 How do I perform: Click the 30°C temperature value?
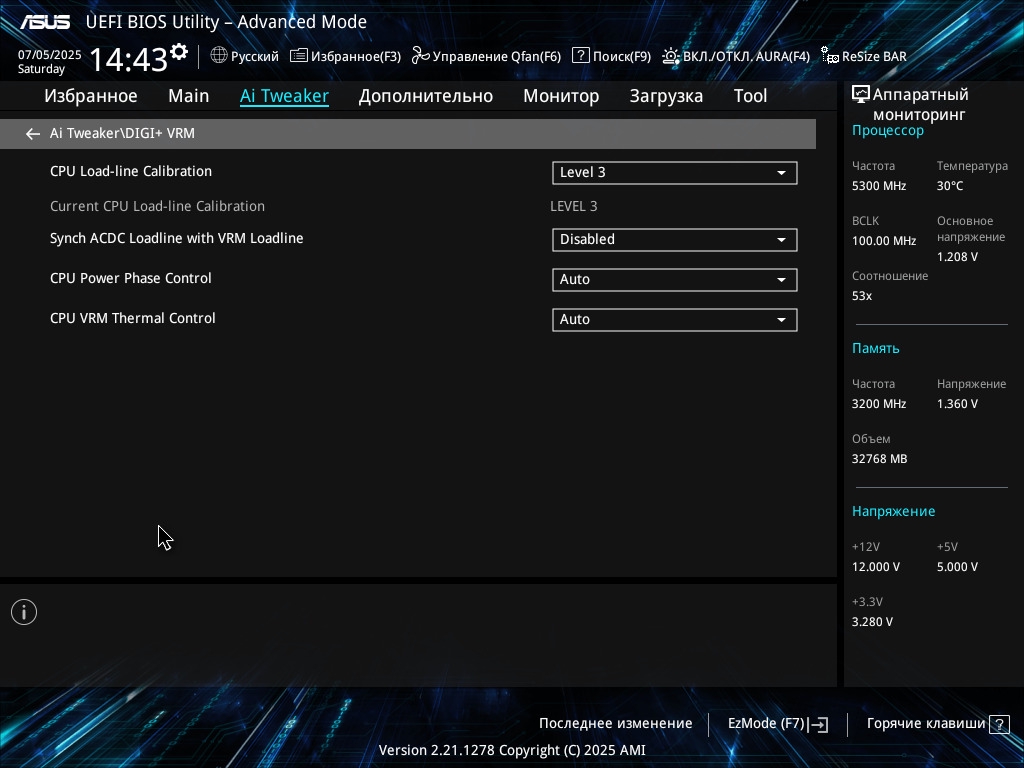point(950,186)
